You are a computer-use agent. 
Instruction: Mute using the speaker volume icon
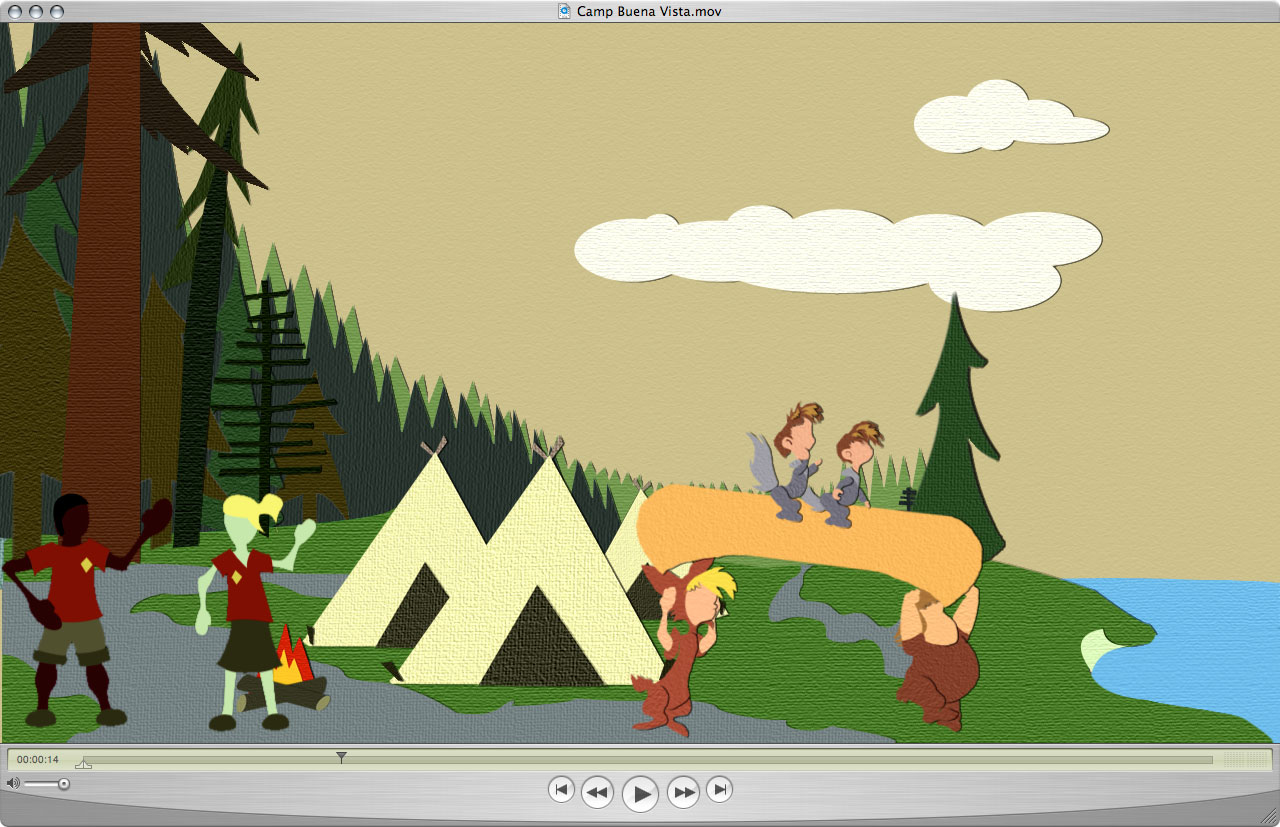point(12,783)
